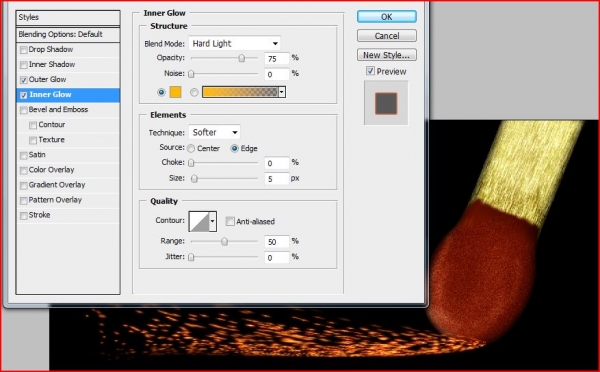Click the yellow glow color swatch
Viewport: 600px width, 372px height.
pyautogui.click(x=175, y=92)
